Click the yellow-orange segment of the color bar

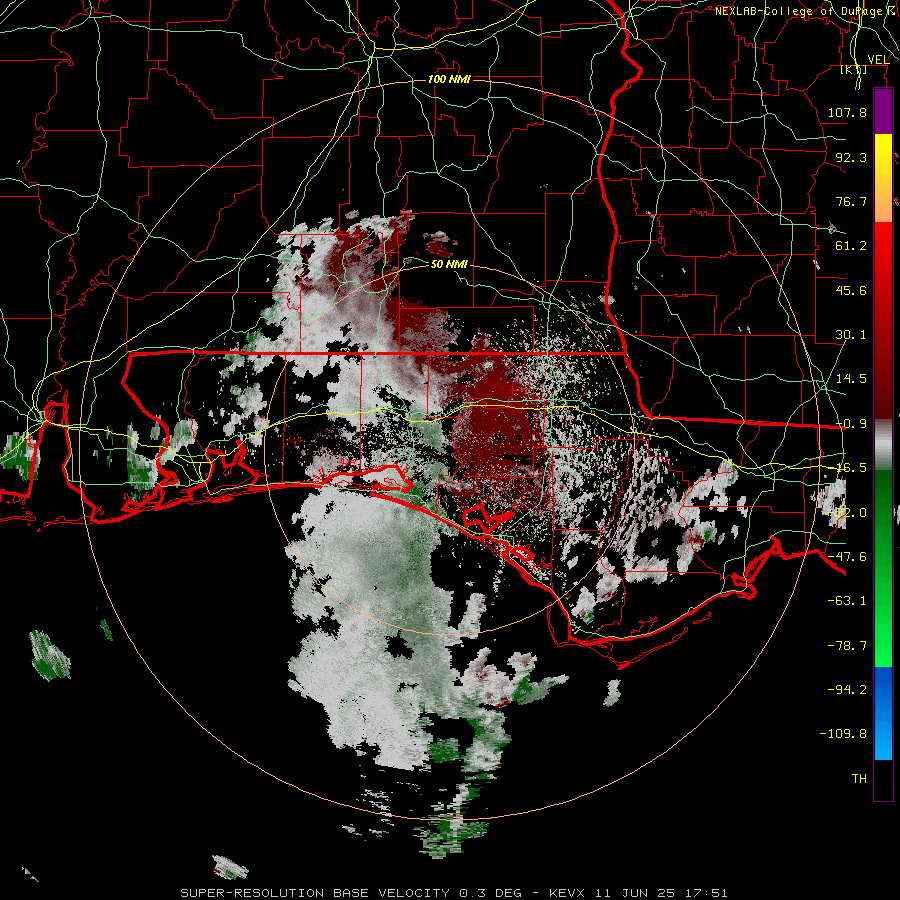(883, 178)
